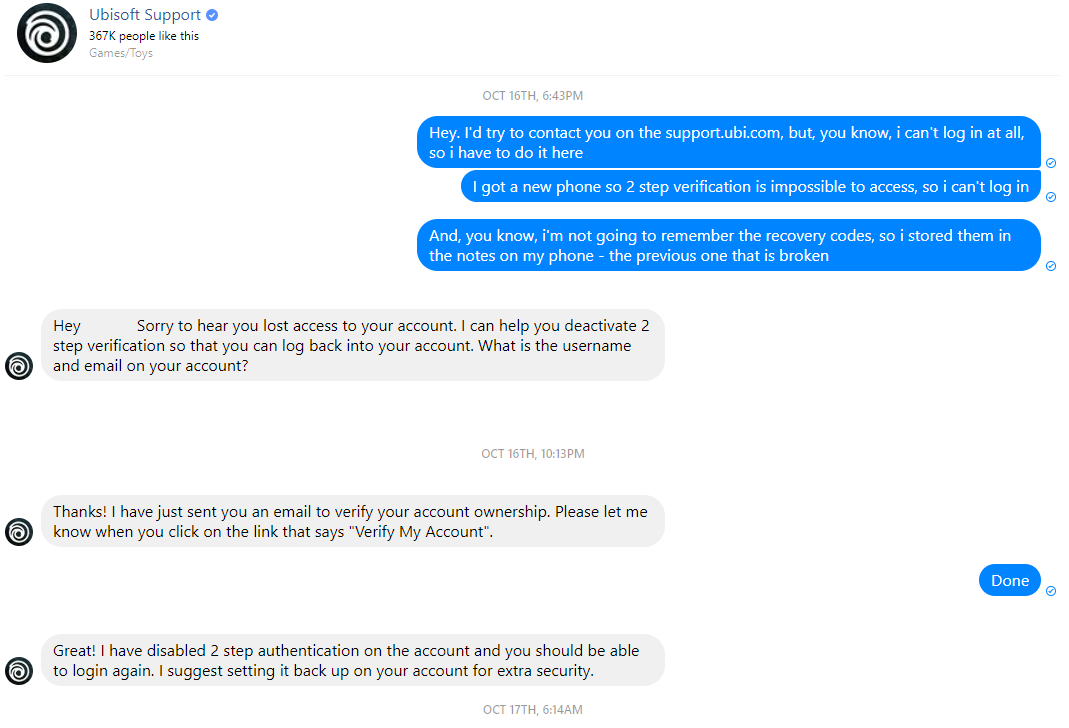The width and height of the screenshot is (1069, 728).
Task: Click Ubisoft avatar beside the Verify My Account message
Action: (x=19, y=532)
